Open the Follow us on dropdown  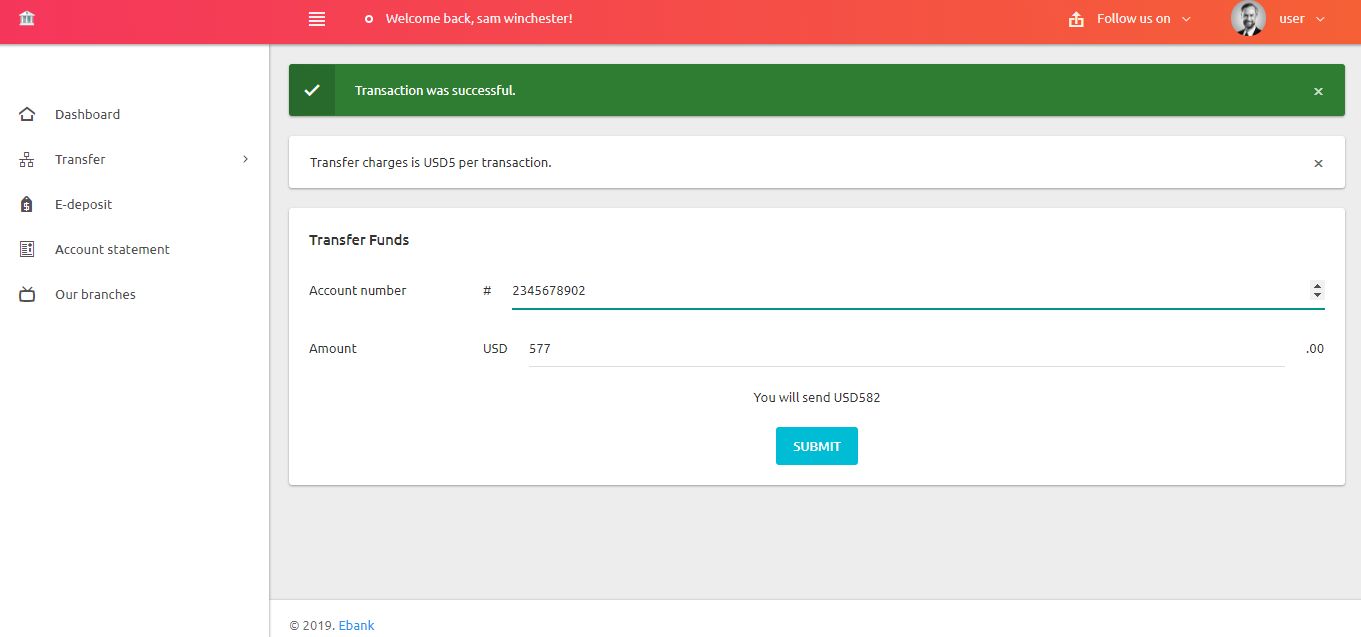click(1129, 18)
